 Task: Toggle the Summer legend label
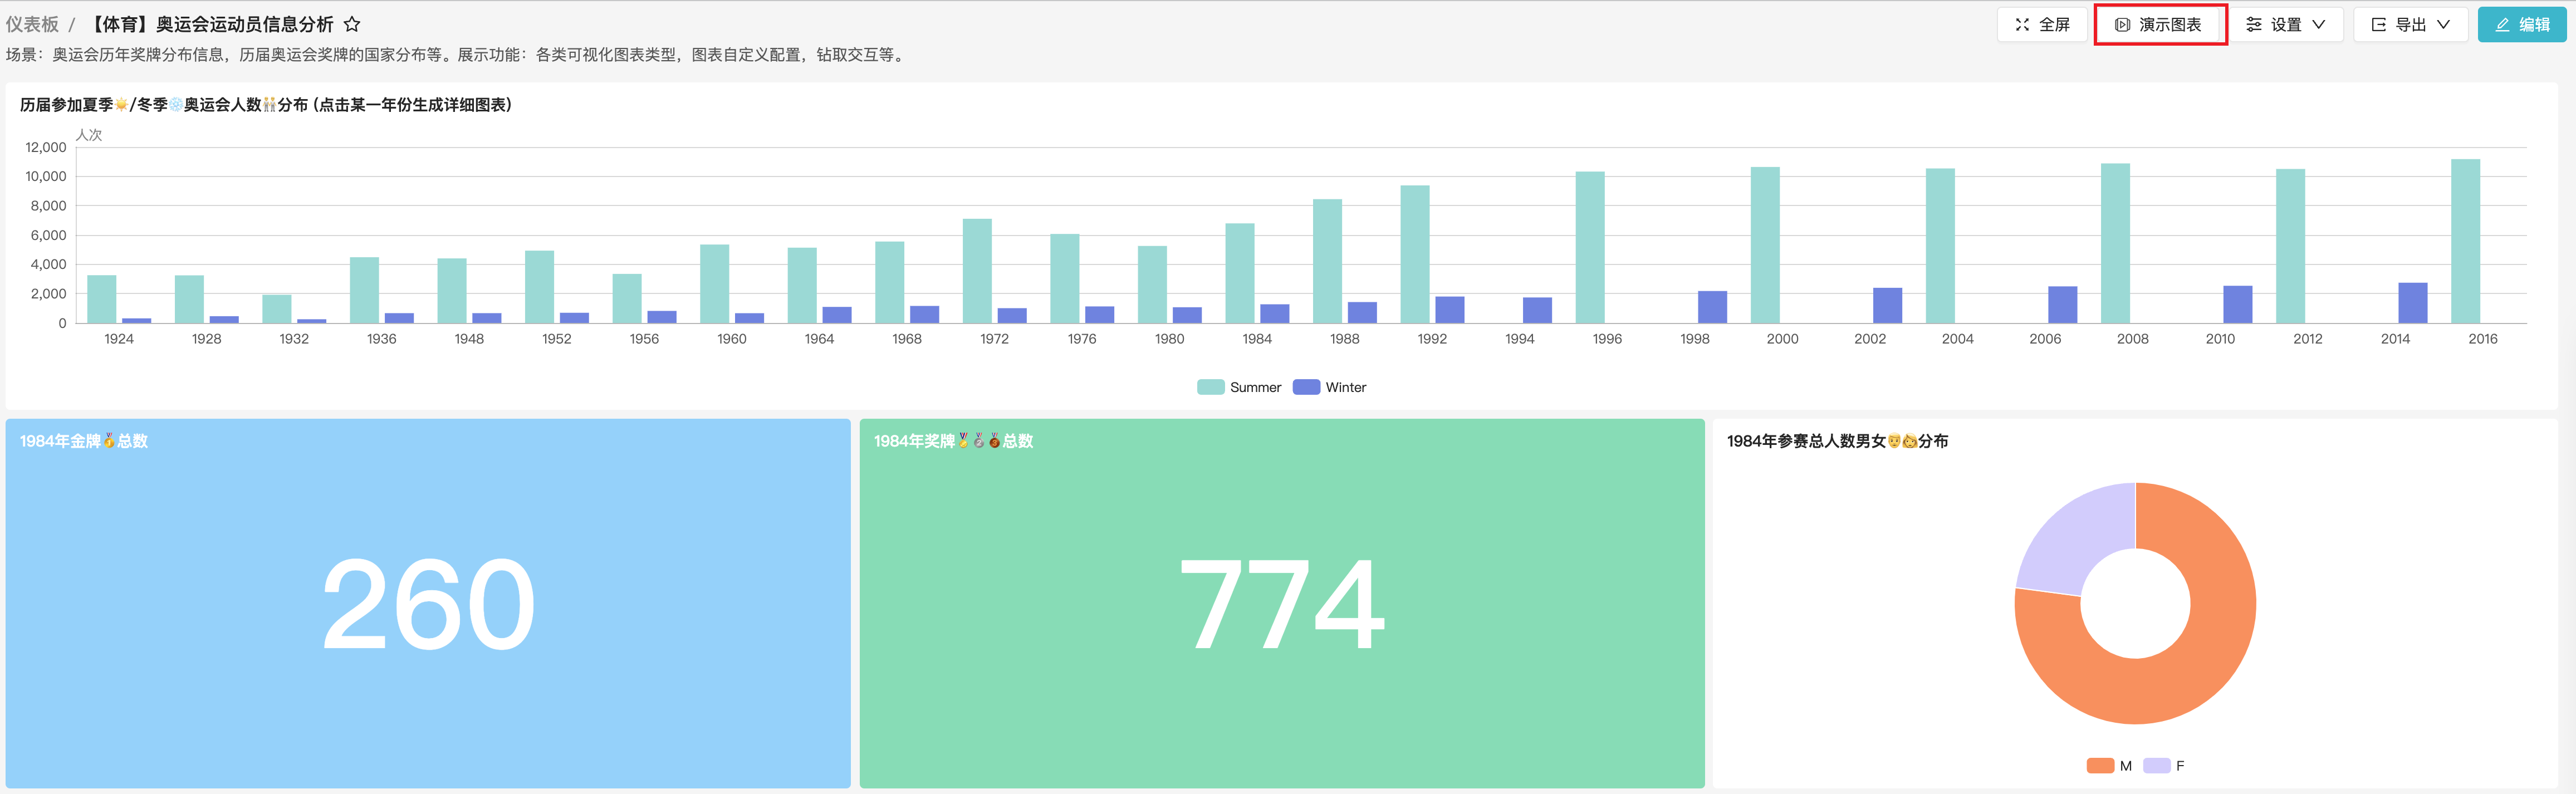pos(1255,387)
